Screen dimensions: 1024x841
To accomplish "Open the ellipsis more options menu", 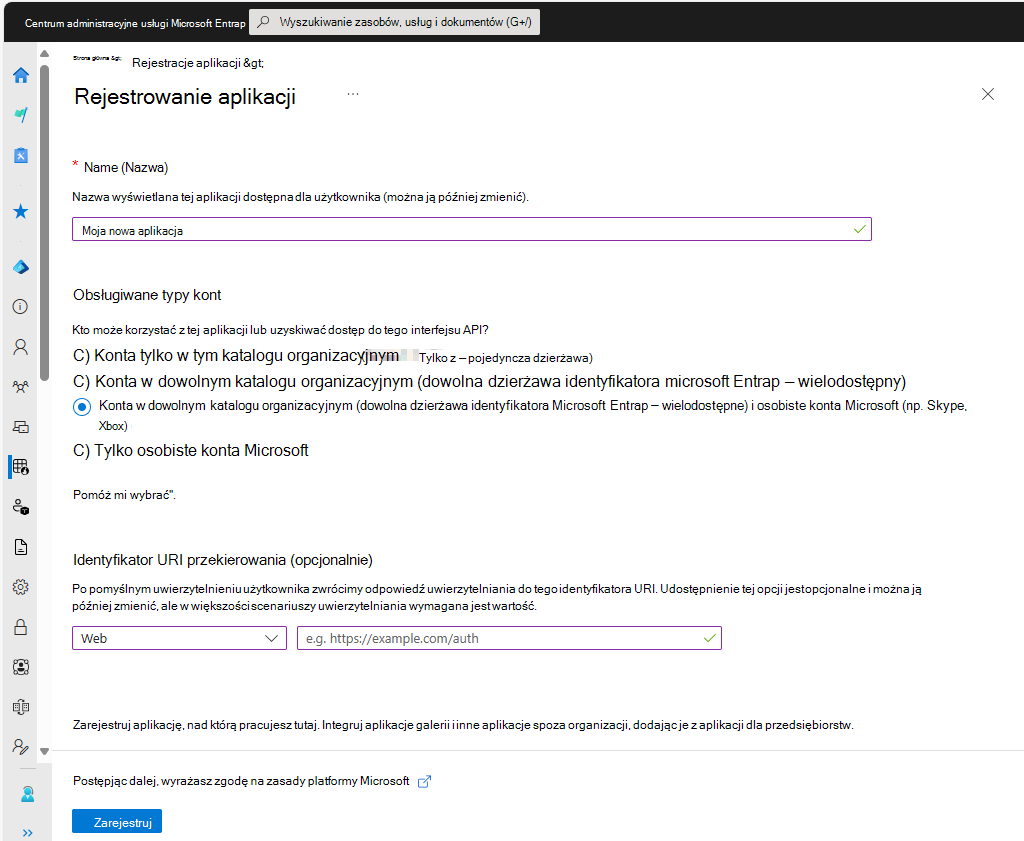I will pyautogui.click(x=353, y=94).
